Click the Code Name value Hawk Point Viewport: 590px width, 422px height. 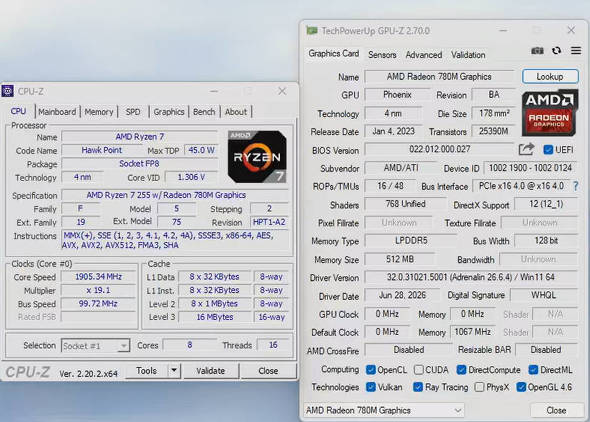102,150
